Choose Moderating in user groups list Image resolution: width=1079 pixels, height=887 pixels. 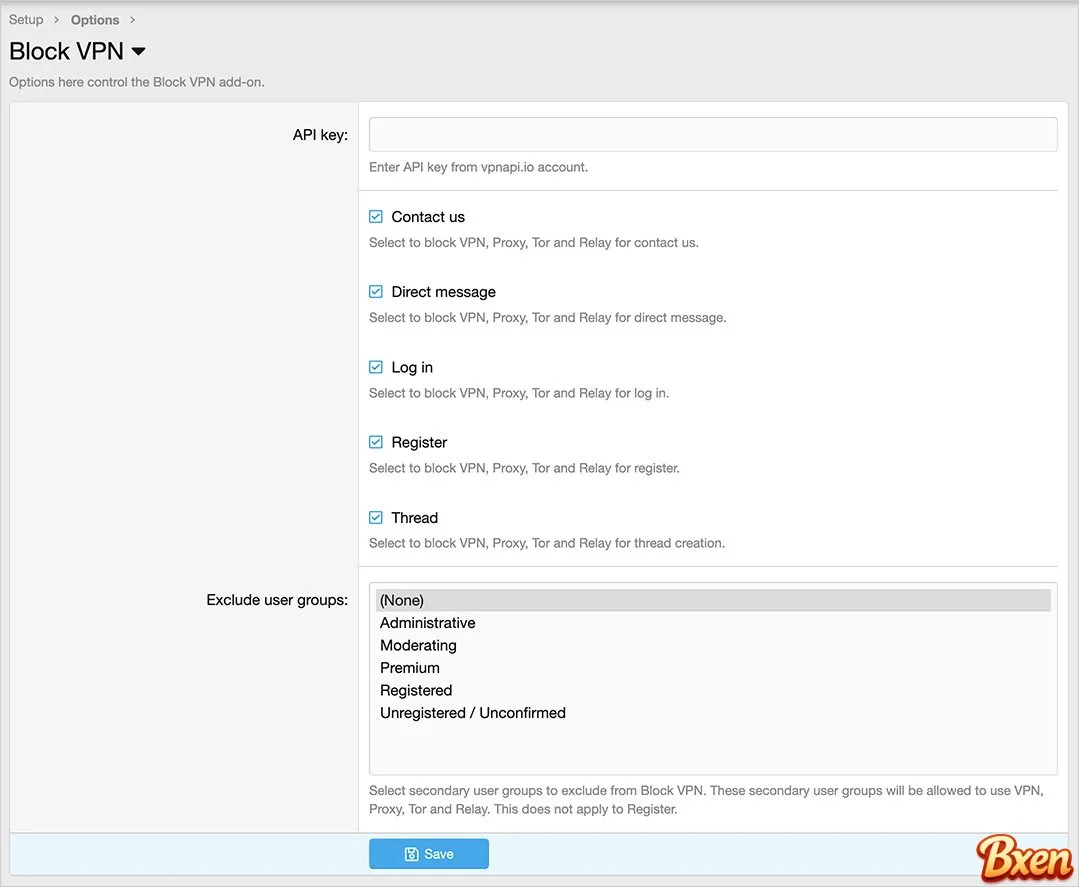coord(418,645)
